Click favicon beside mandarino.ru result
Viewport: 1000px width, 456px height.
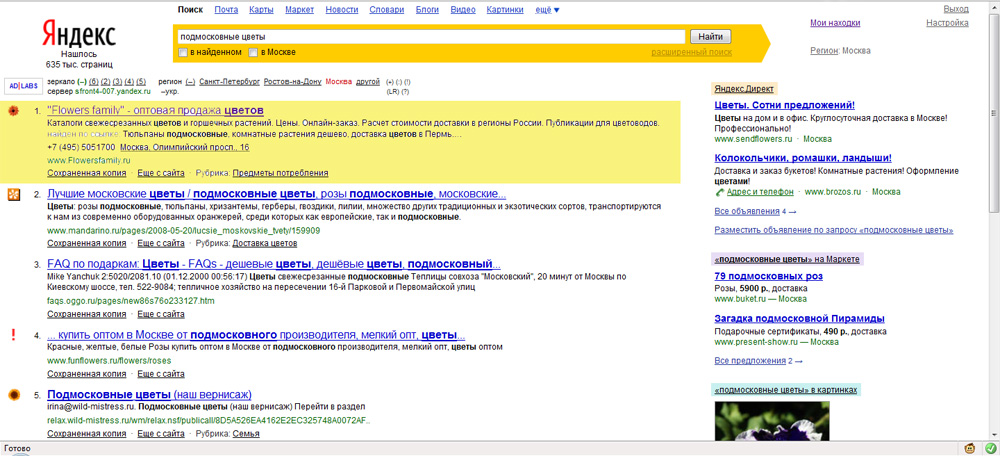coord(13,195)
